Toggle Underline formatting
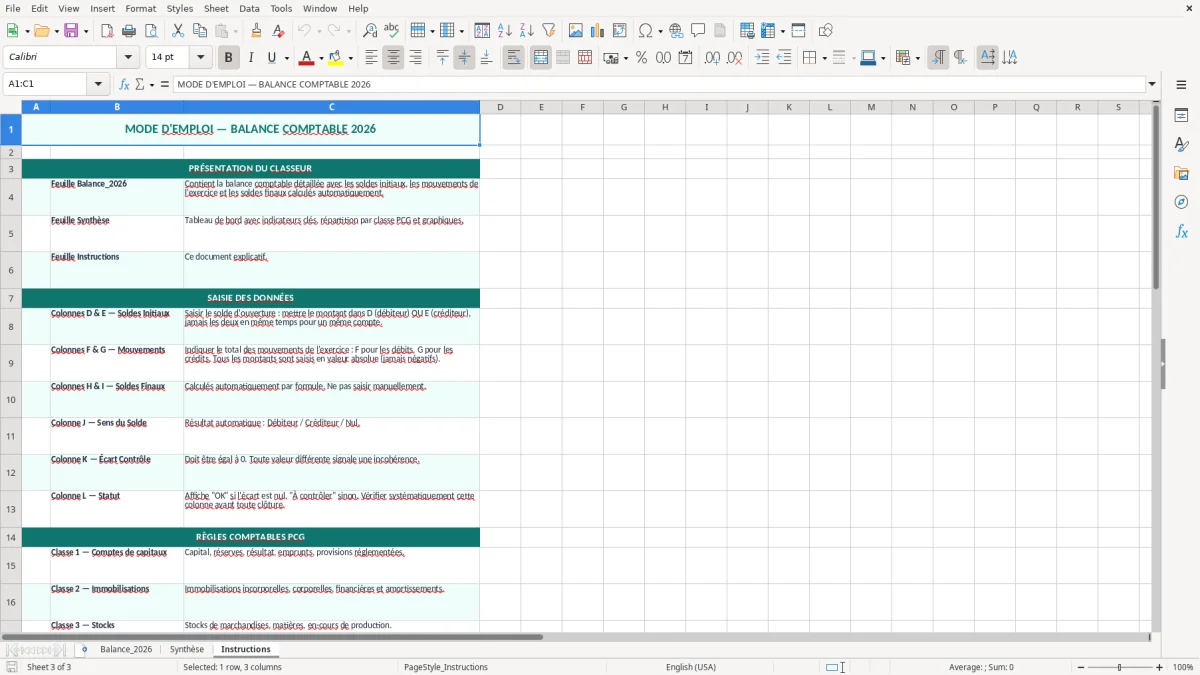 click(272, 58)
